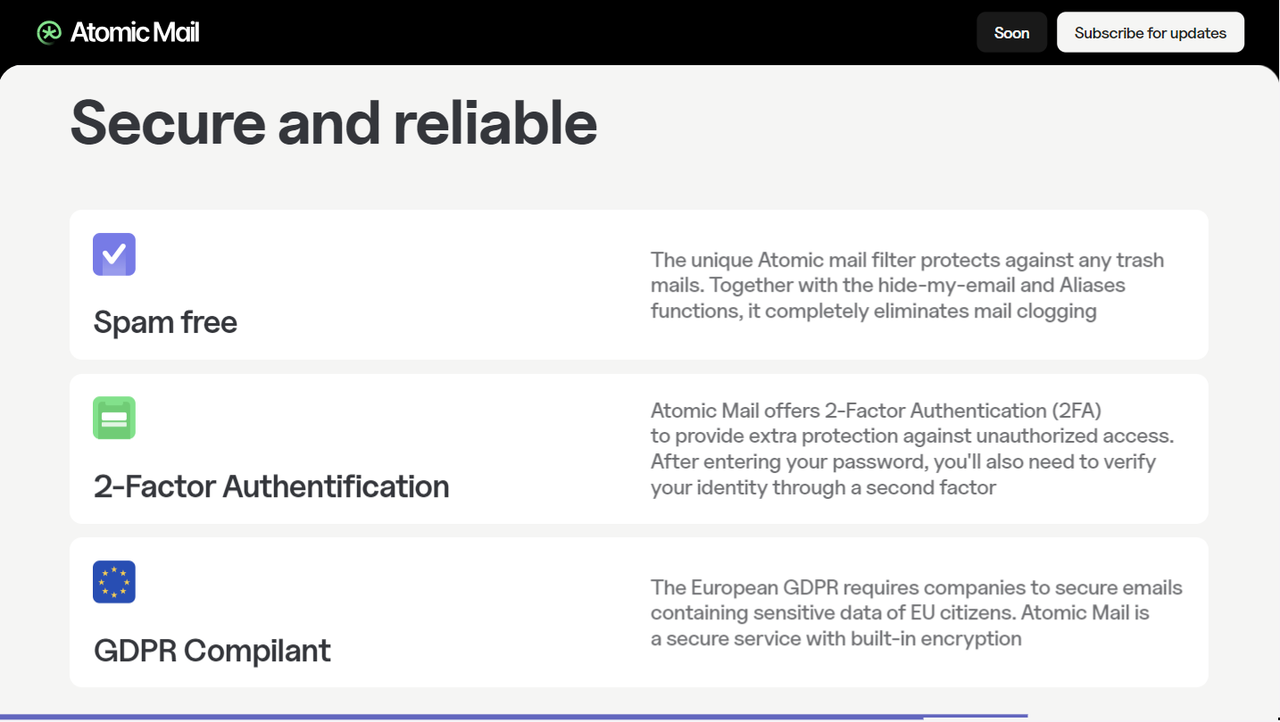This screenshot has width=1280, height=722.
Task: Click the Atomic mail filter description text
Action: pos(907,285)
